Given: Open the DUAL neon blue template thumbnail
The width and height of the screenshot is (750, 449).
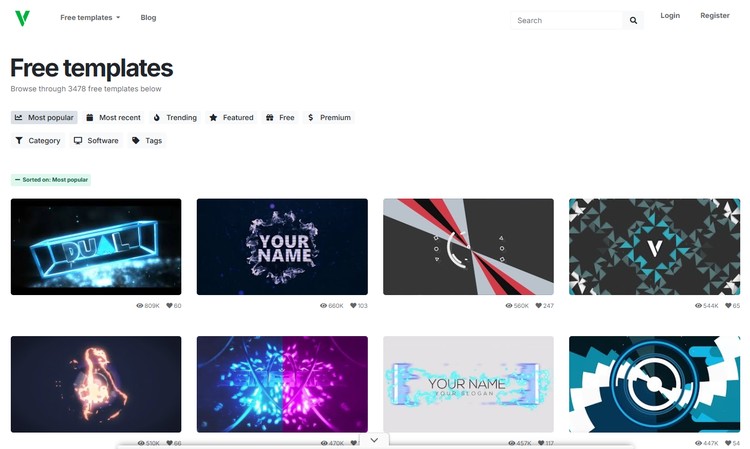Looking at the screenshot, I should (96, 247).
